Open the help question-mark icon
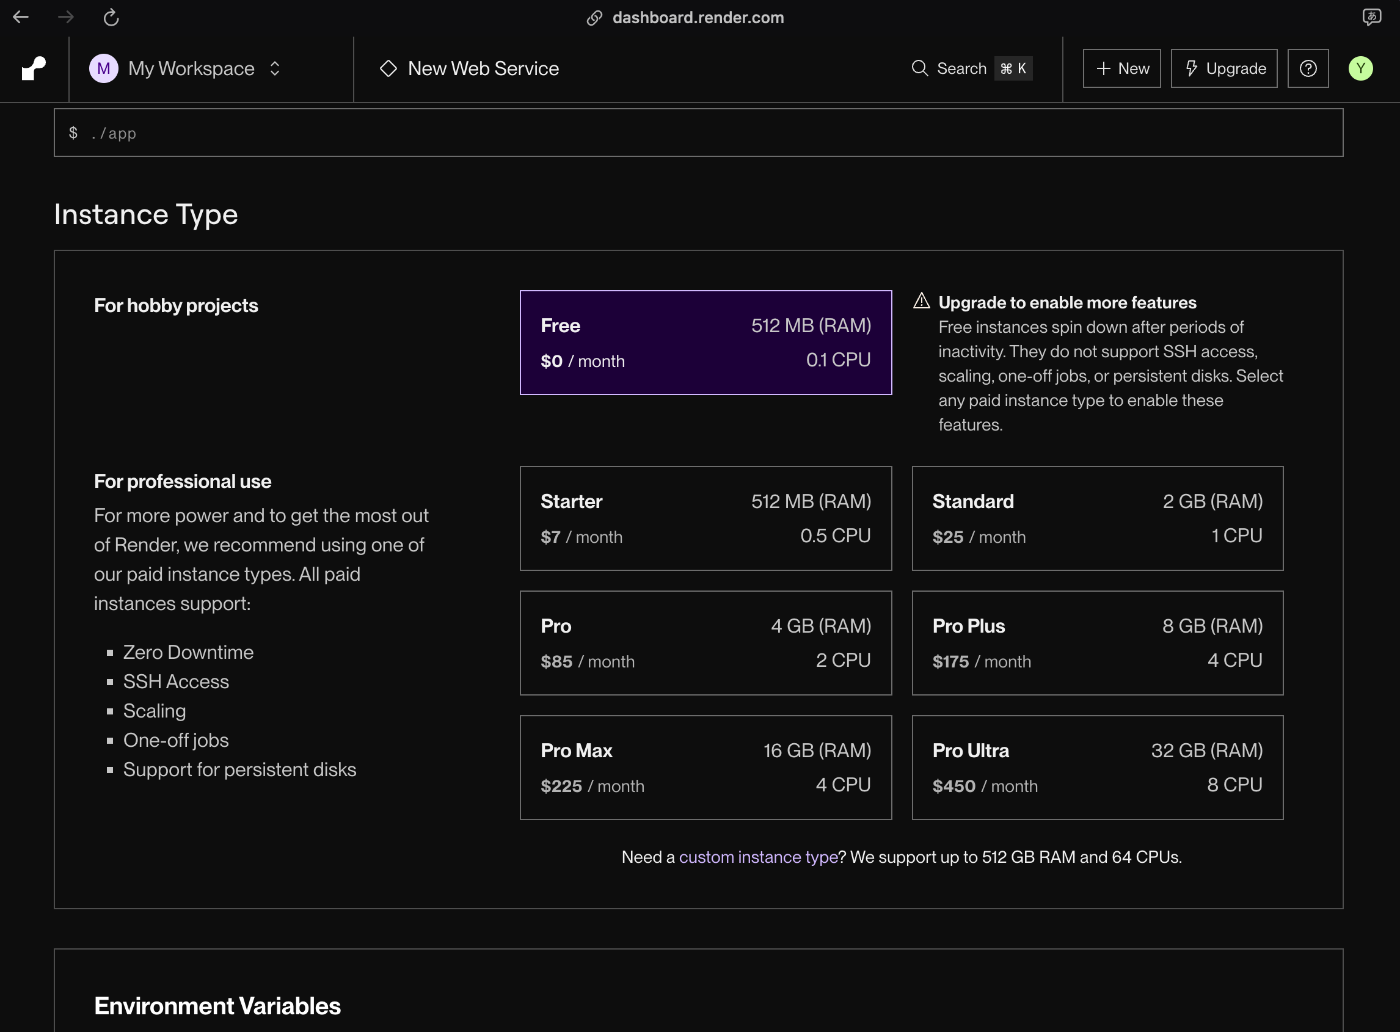This screenshot has width=1400, height=1032. click(1308, 68)
